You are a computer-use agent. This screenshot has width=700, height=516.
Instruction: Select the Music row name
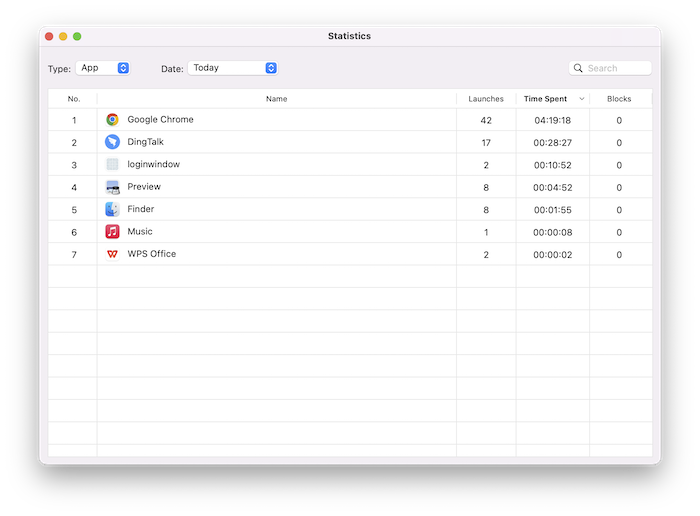[140, 231]
